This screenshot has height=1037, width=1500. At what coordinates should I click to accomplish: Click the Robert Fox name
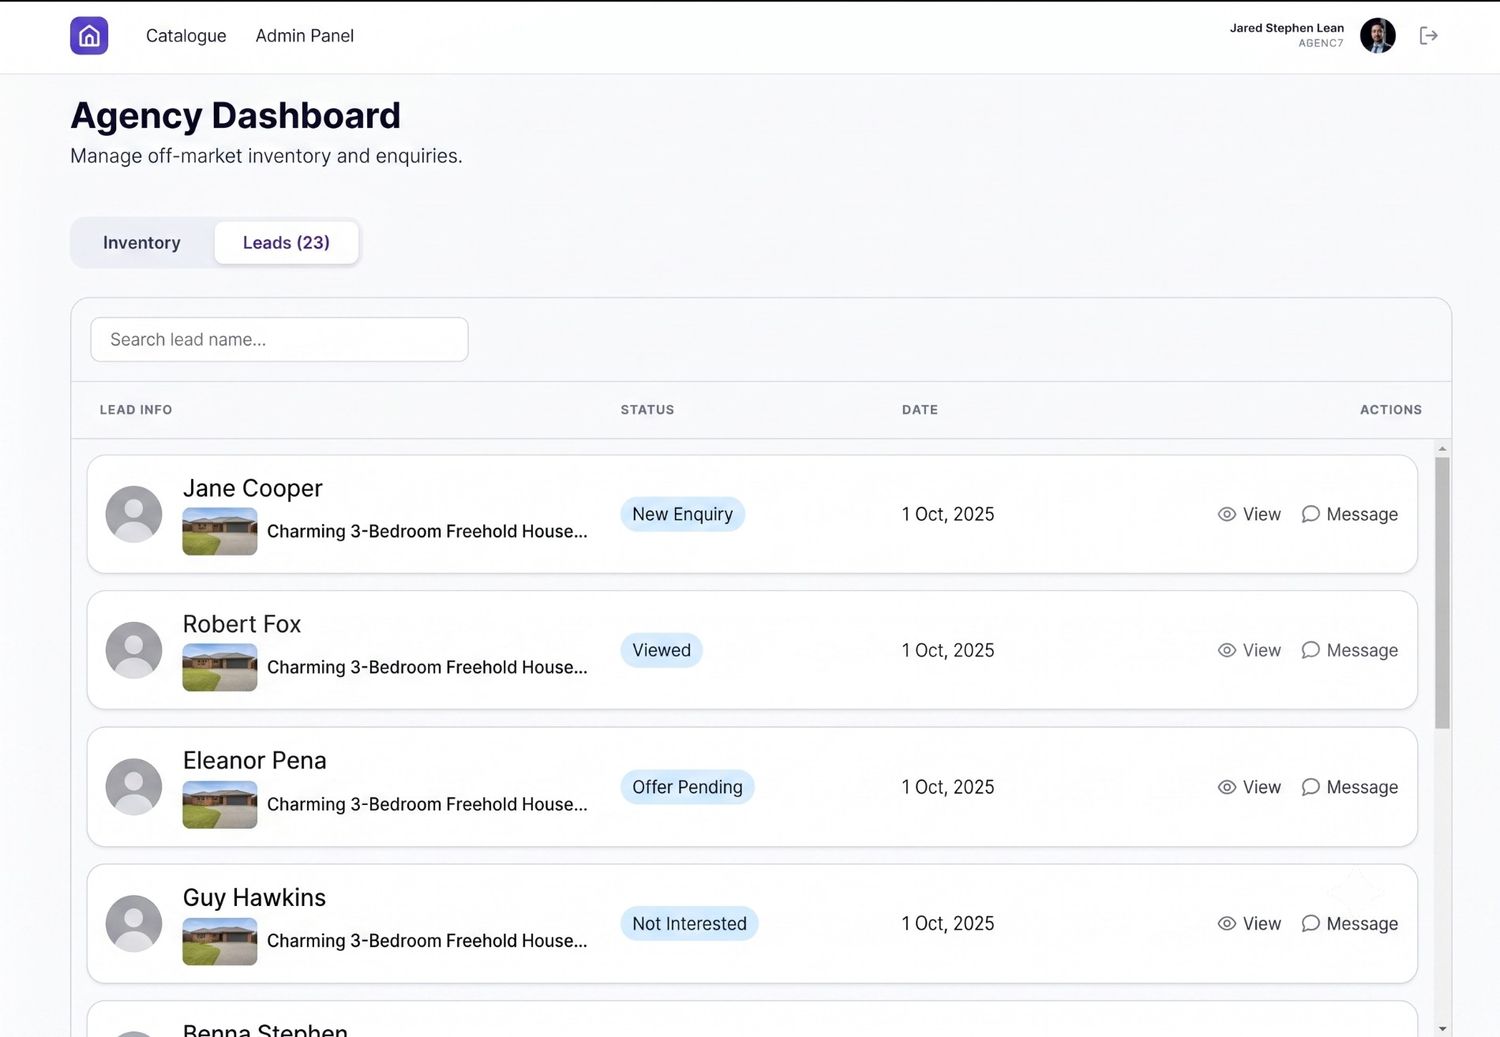pos(242,624)
